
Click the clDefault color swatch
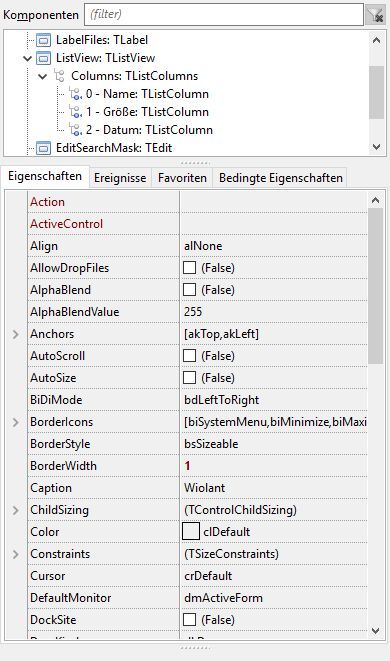pyautogui.click(x=191, y=532)
